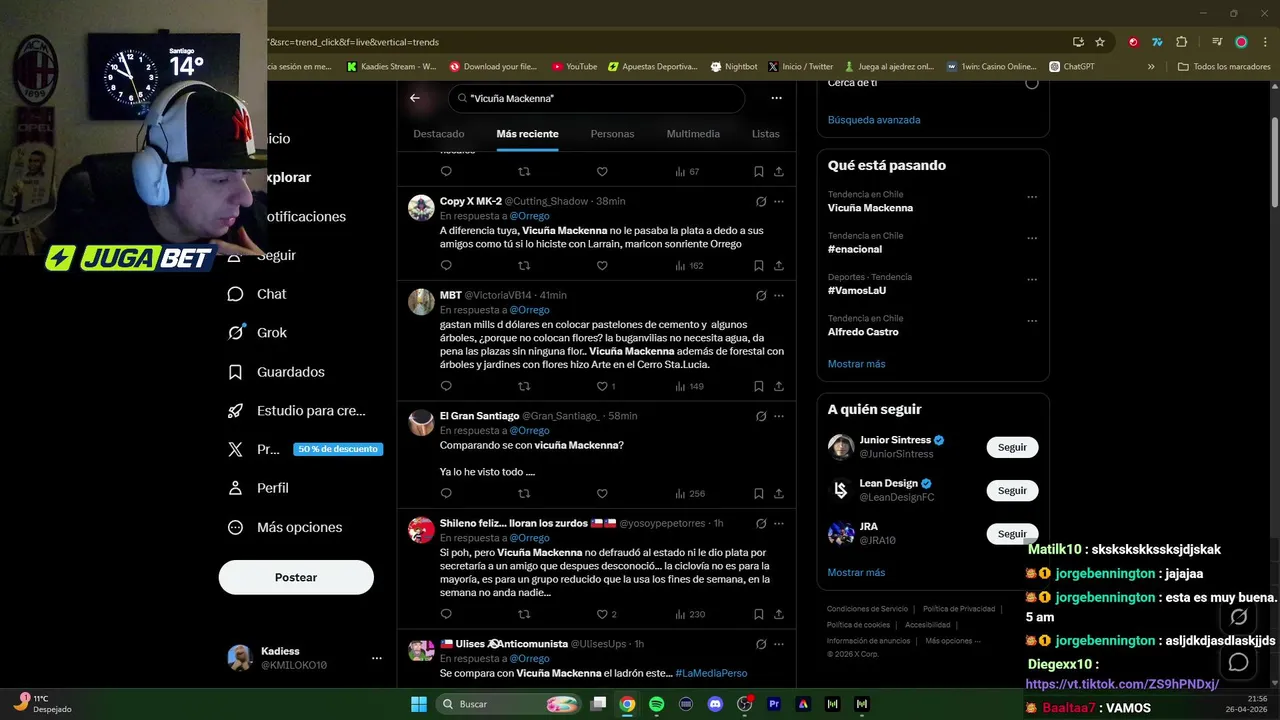
Task: Reply to the Copy X MK-2 post
Action: click(x=446, y=266)
